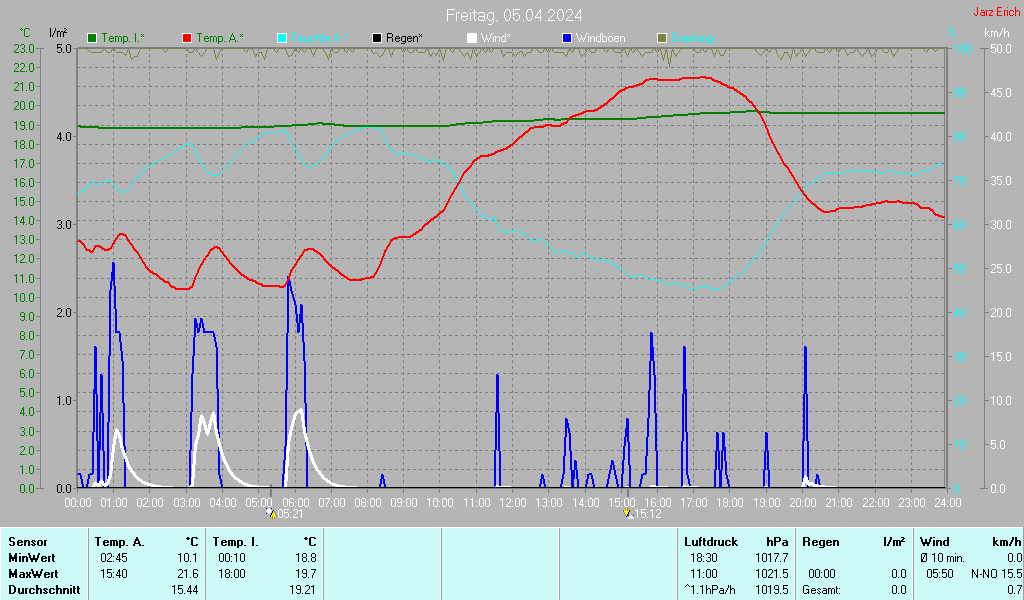Click the 'Durchschnitt' row label

[x=44, y=590]
